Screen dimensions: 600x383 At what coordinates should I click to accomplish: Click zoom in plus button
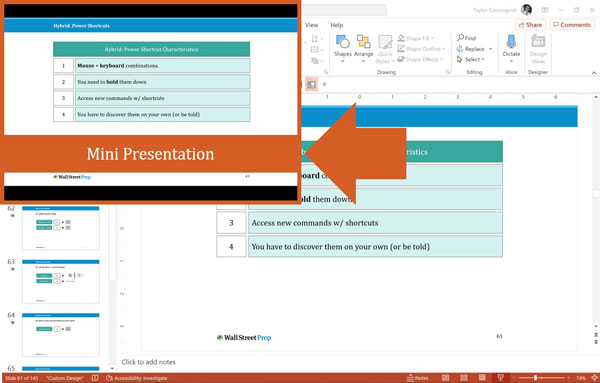(569, 378)
